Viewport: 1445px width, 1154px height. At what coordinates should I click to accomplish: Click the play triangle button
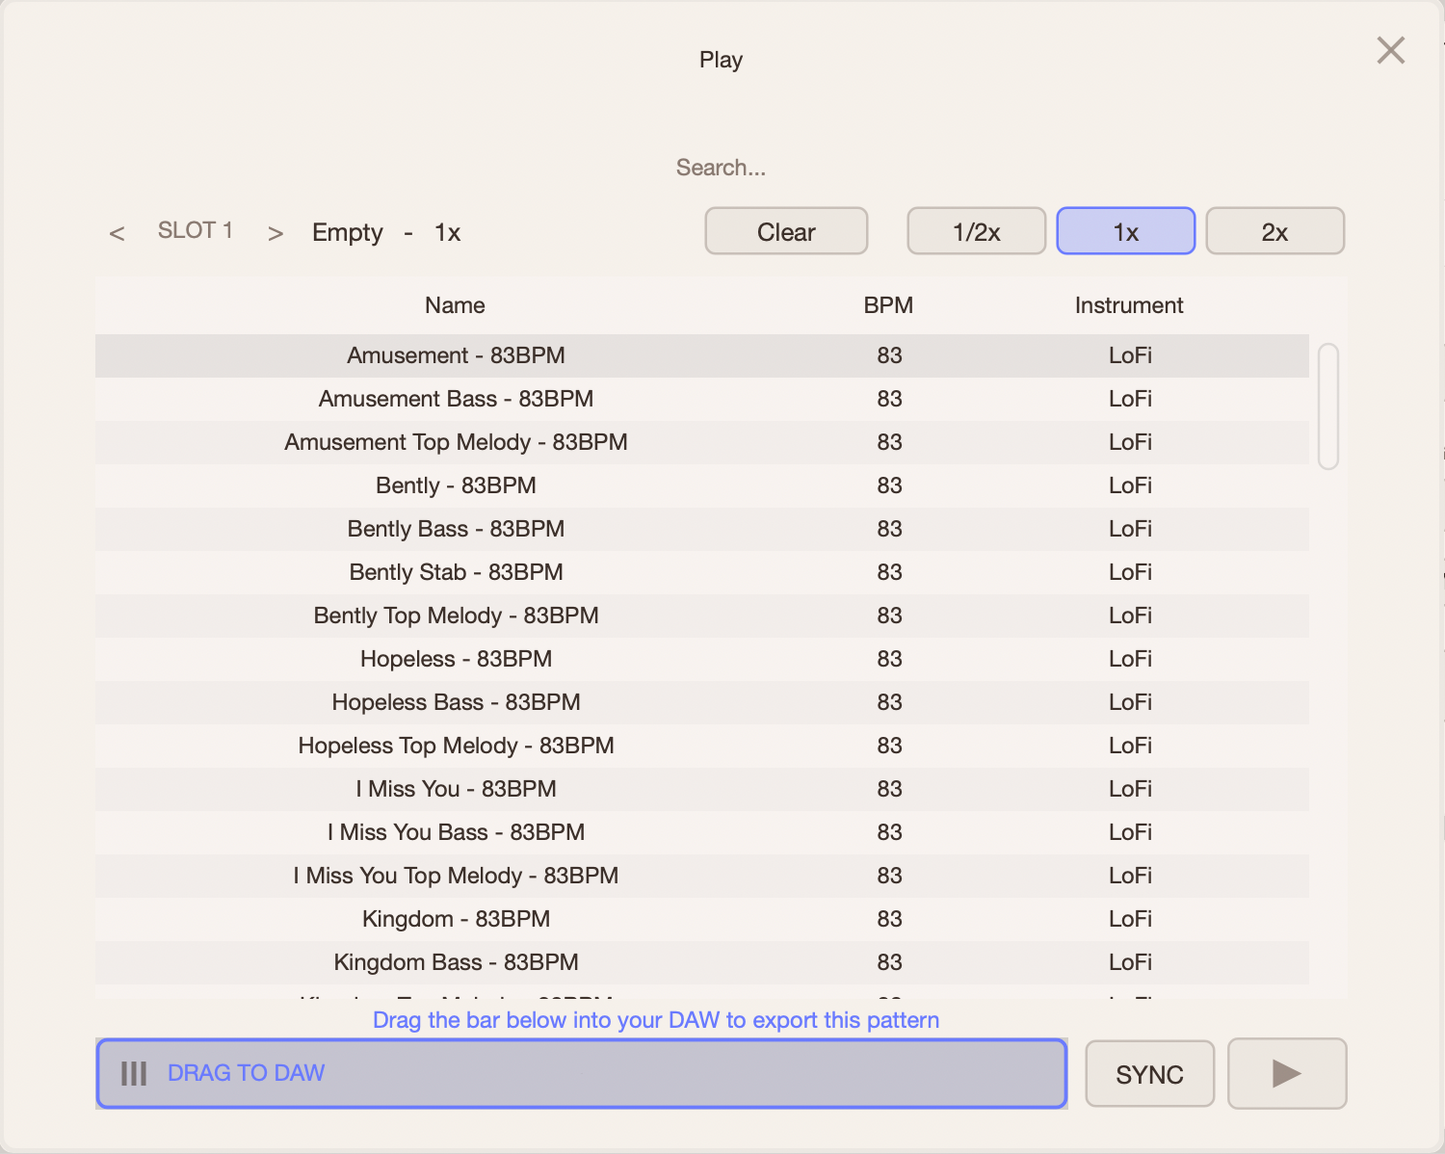click(x=1286, y=1073)
